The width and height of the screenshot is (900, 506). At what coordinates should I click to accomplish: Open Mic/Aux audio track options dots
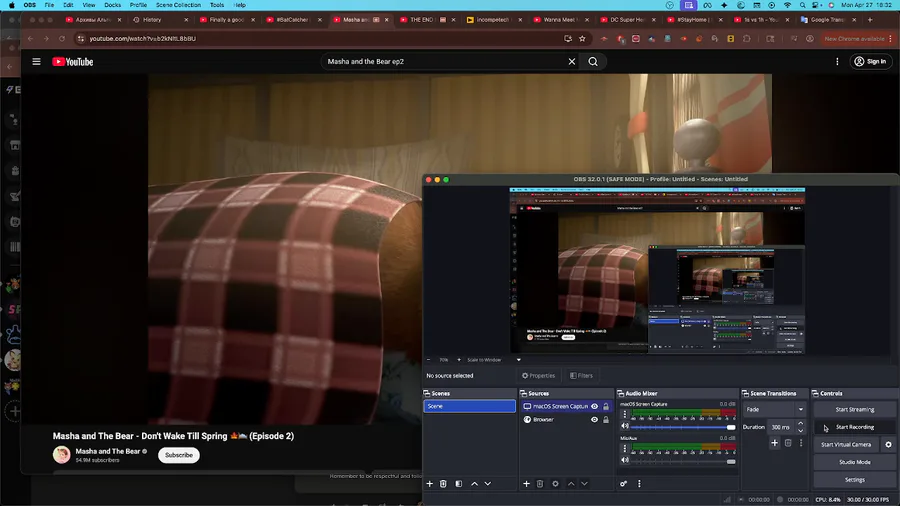pyautogui.click(x=625, y=449)
